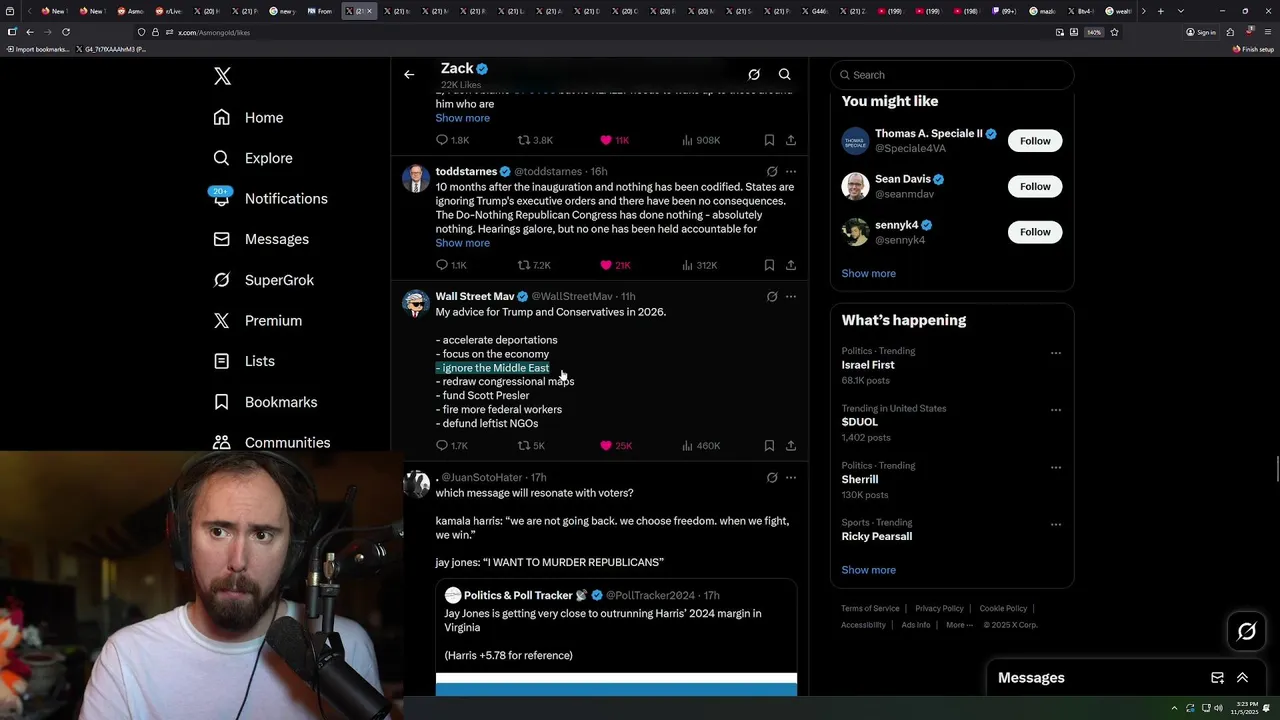Open a new browser tab
Screen dimensions: 1280x720
[1160, 11]
